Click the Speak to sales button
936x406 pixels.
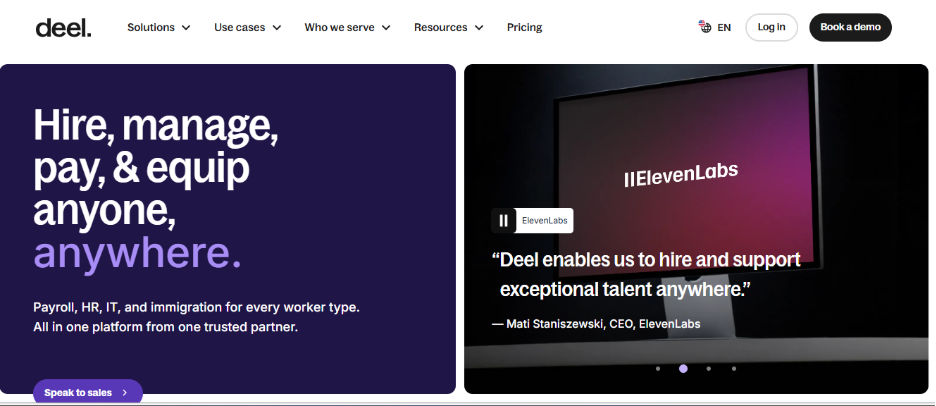[88, 392]
